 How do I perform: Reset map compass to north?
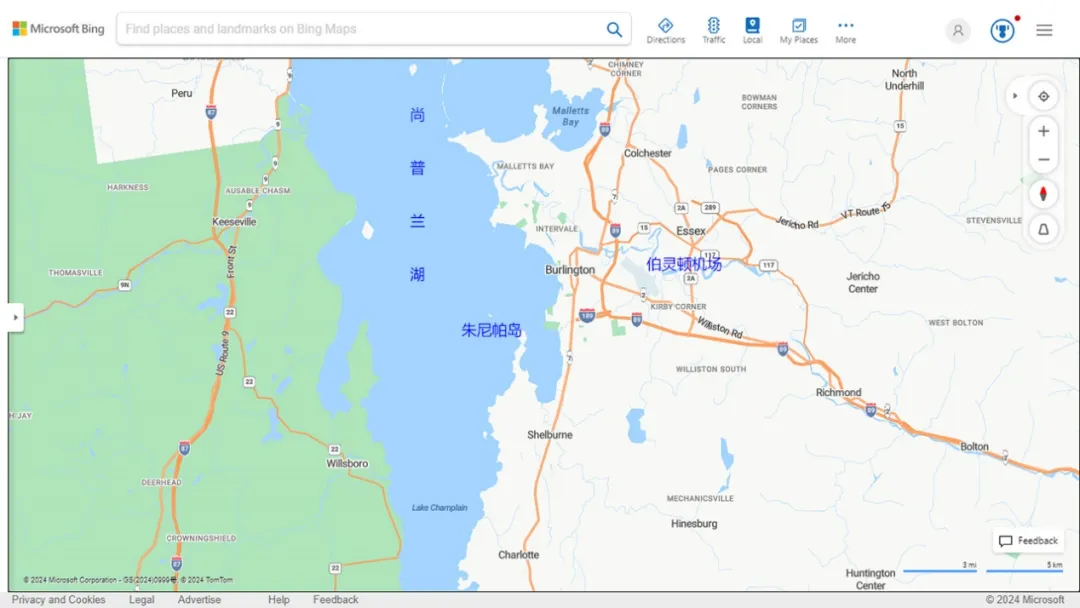1043,194
